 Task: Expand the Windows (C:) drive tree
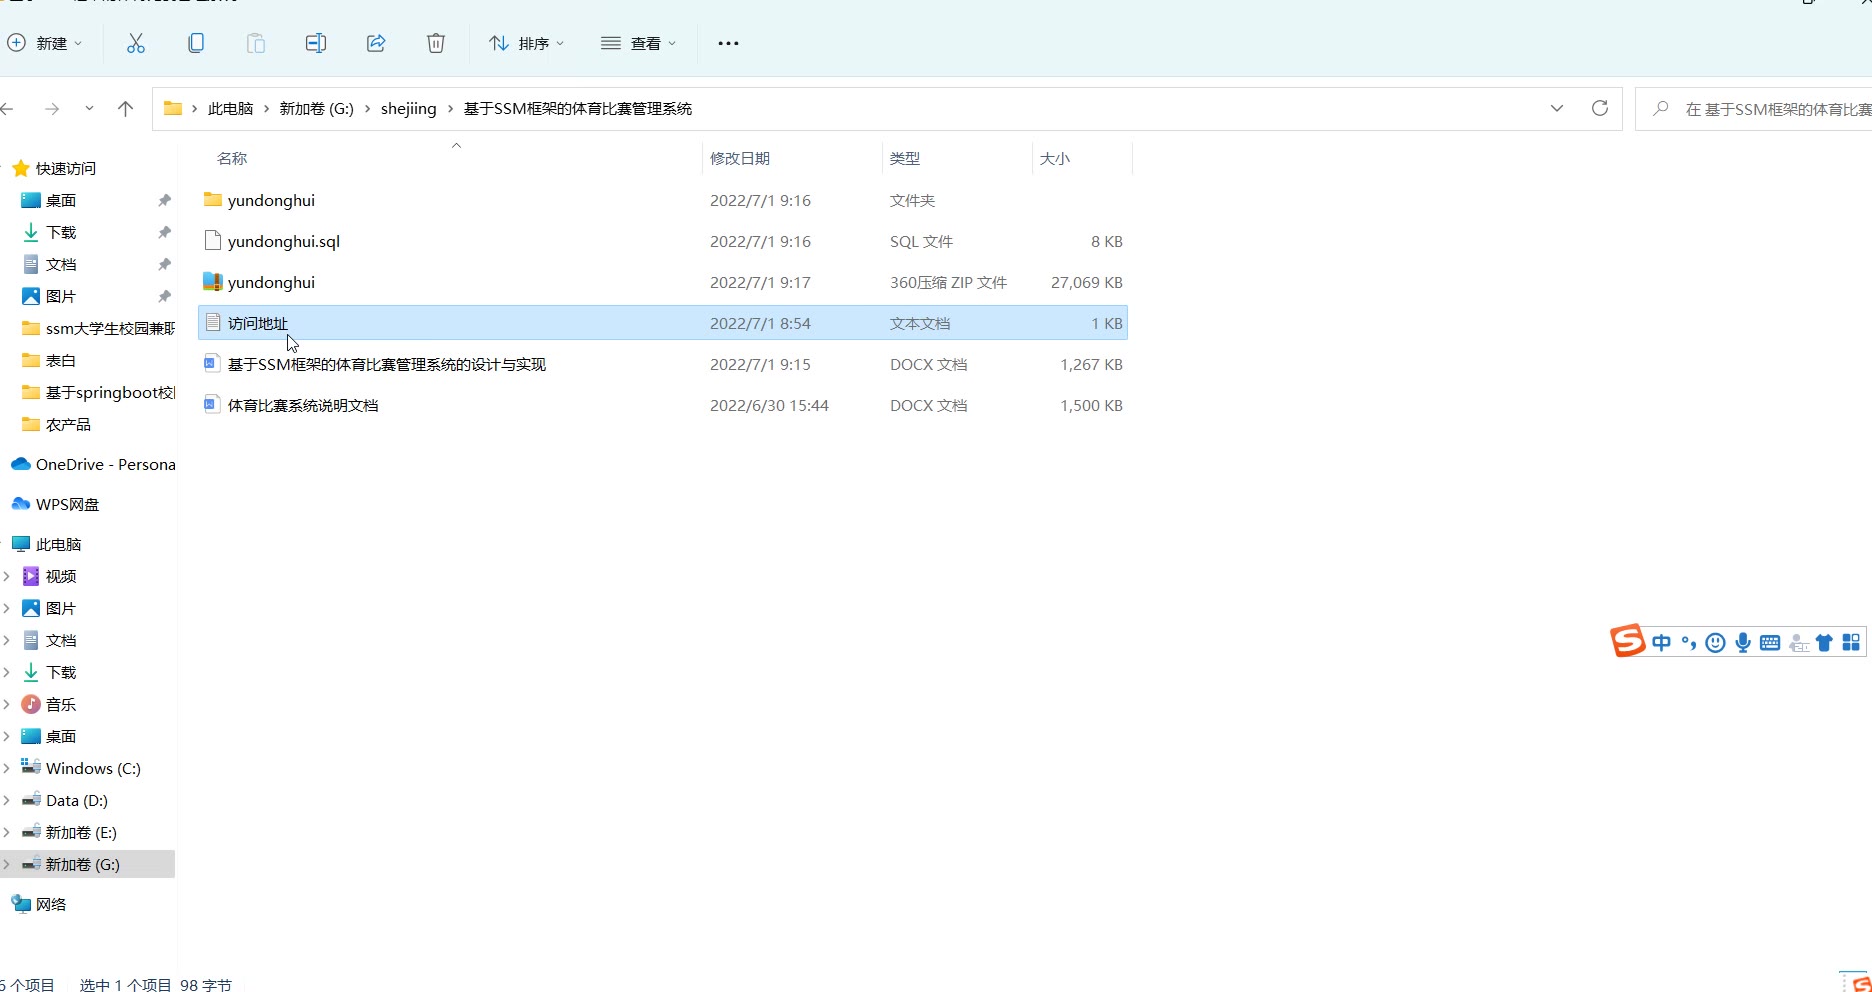point(7,769)
